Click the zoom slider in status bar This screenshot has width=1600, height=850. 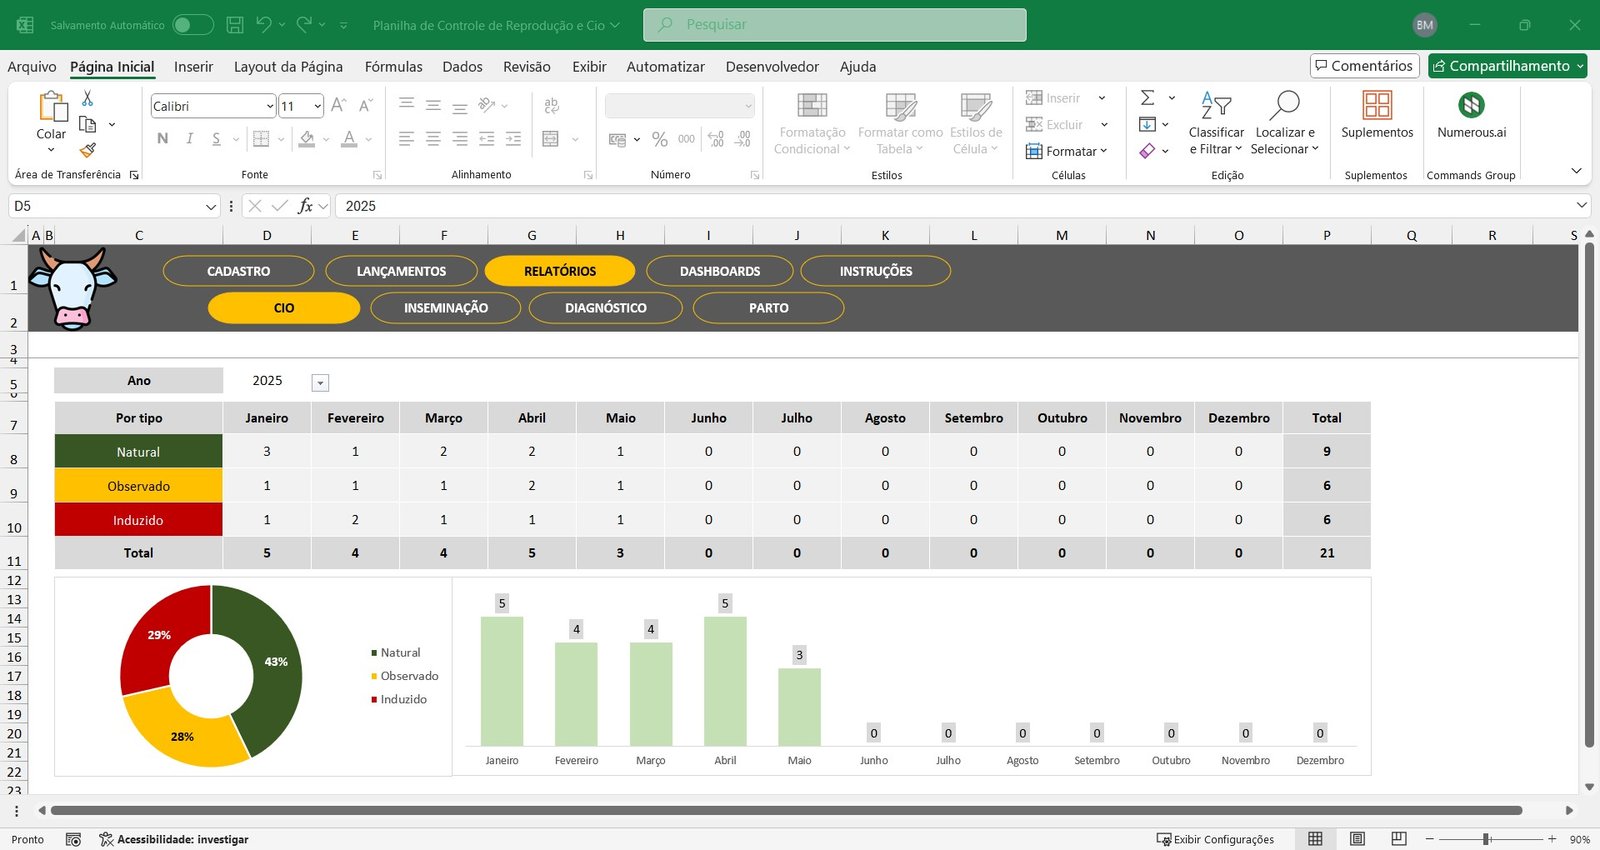click(x=1487, y=839)
